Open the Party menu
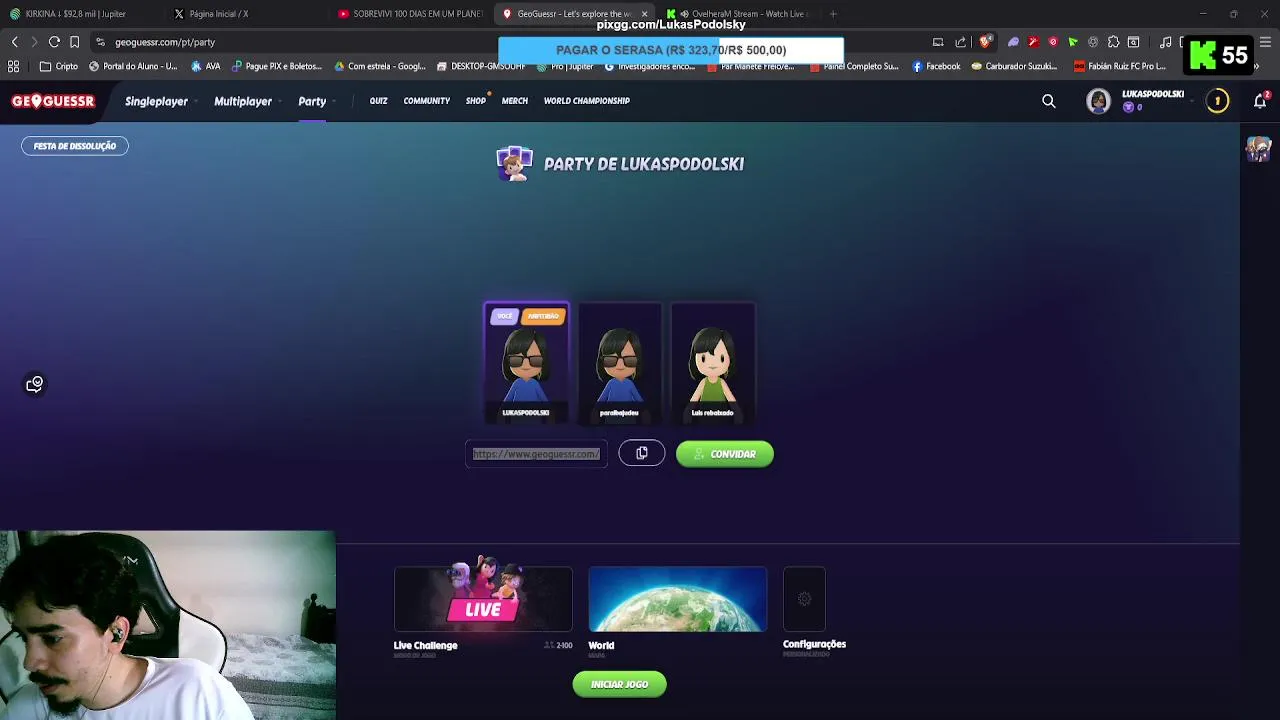The height and width of the screenshot is (720, 1280). [312, 101]
